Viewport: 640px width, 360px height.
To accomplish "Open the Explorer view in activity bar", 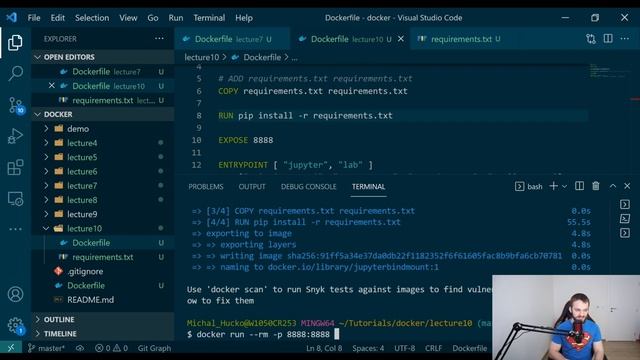I will 15,42.
